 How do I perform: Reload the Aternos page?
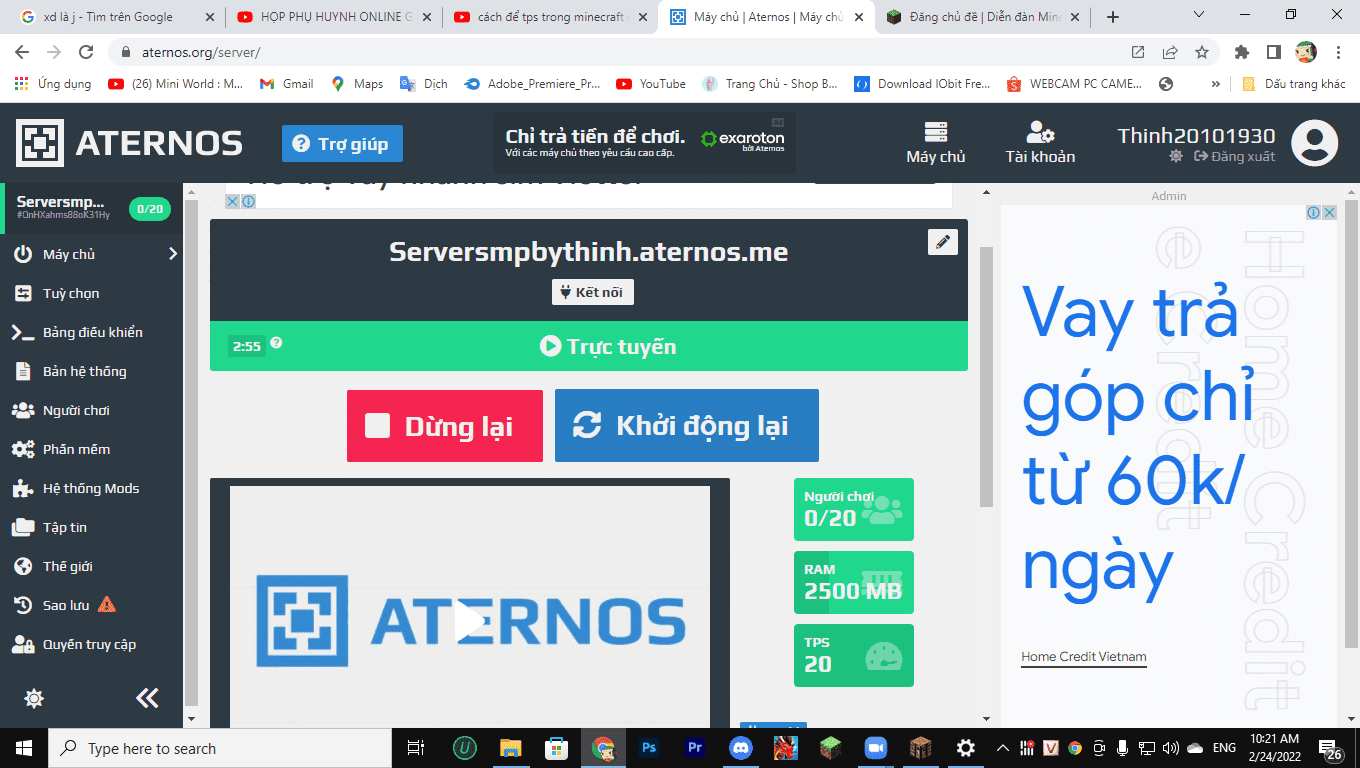point(86,52)
